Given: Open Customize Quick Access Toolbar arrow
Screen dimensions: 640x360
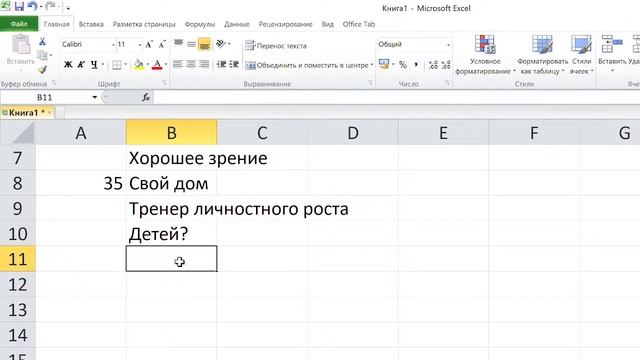Looking at the screenshot, I should (68, 8).
